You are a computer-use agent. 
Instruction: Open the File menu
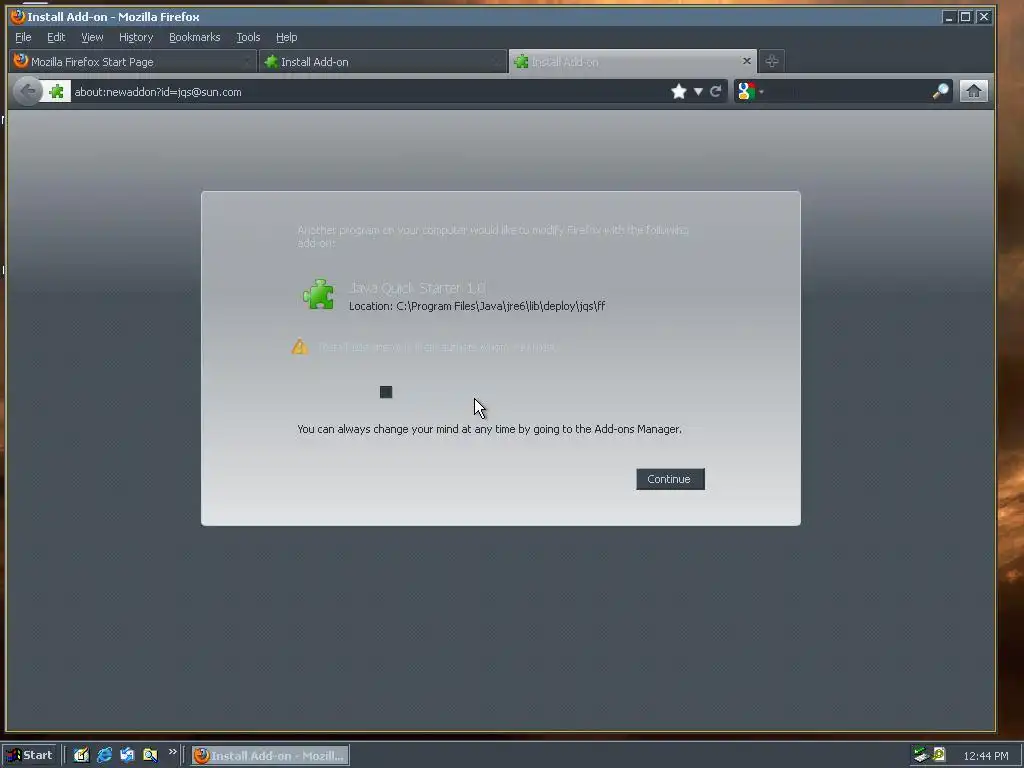click(x=23, y=37)
